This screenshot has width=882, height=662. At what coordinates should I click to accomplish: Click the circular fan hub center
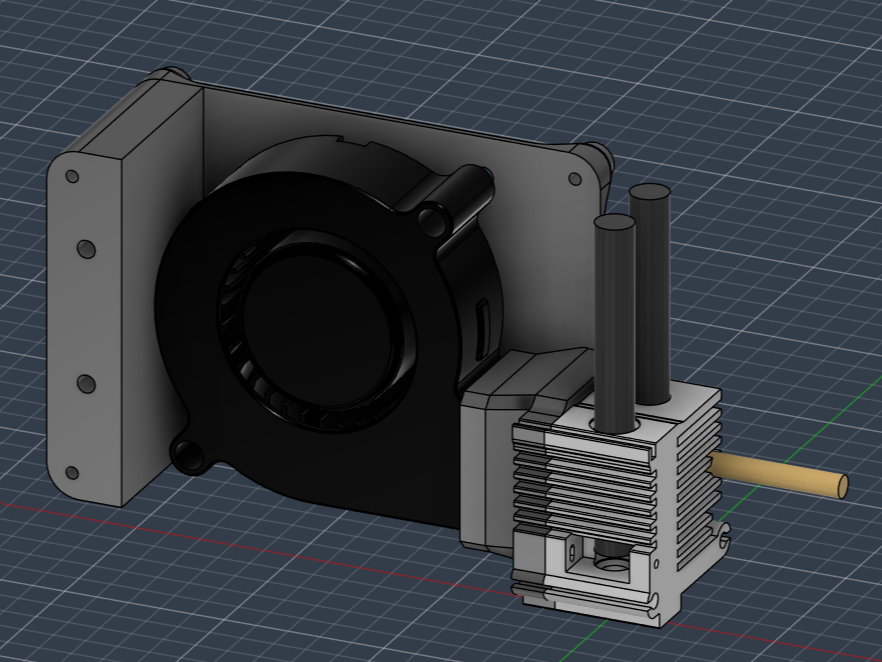[316, 330]
